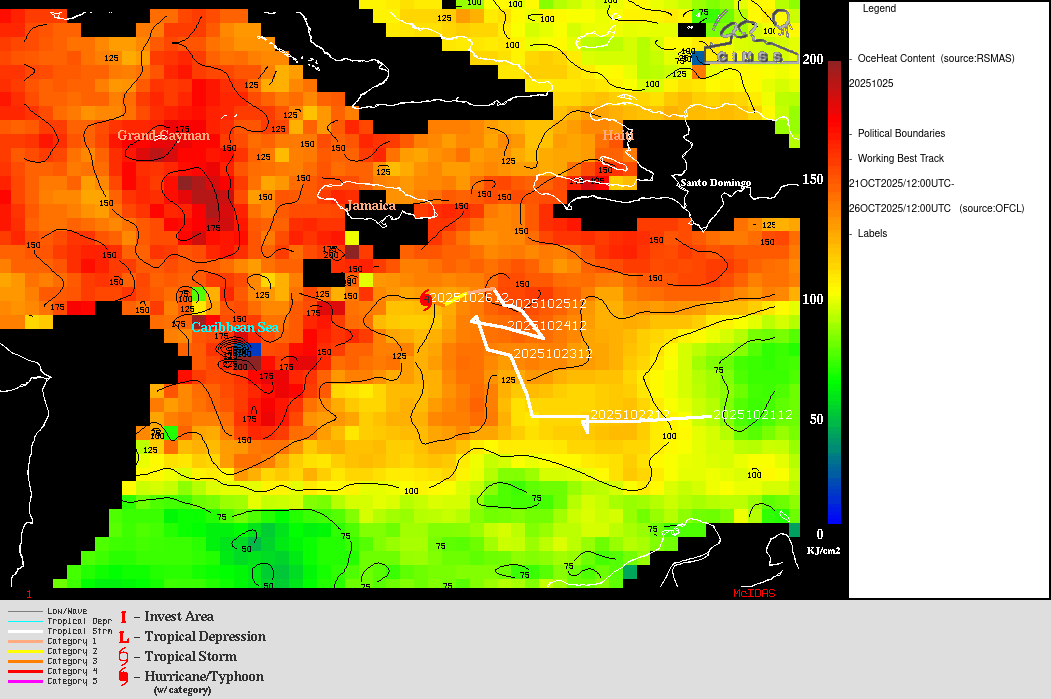Click the Invest Area 'I' legend symbol
Image resolution: width=1051 pixels, height=699 pixels.
pos(123,617)
